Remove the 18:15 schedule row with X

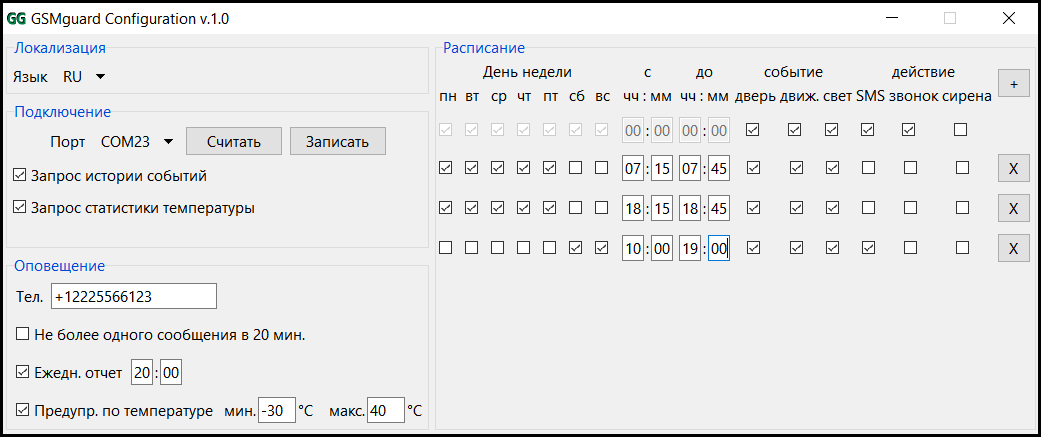click(1013, 208)
